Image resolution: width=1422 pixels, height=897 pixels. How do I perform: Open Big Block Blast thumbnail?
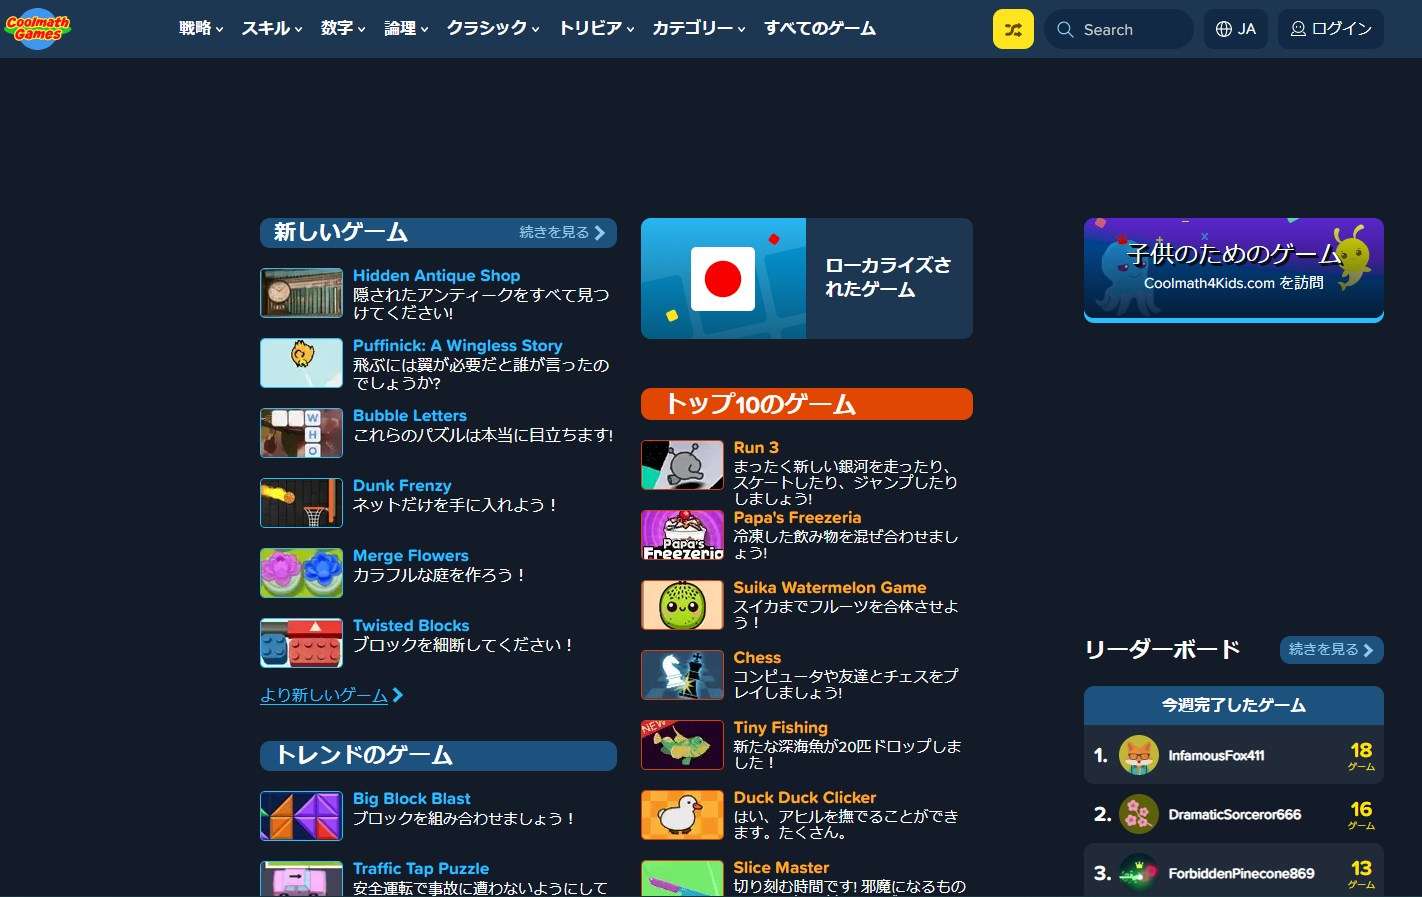pos(301,816)
